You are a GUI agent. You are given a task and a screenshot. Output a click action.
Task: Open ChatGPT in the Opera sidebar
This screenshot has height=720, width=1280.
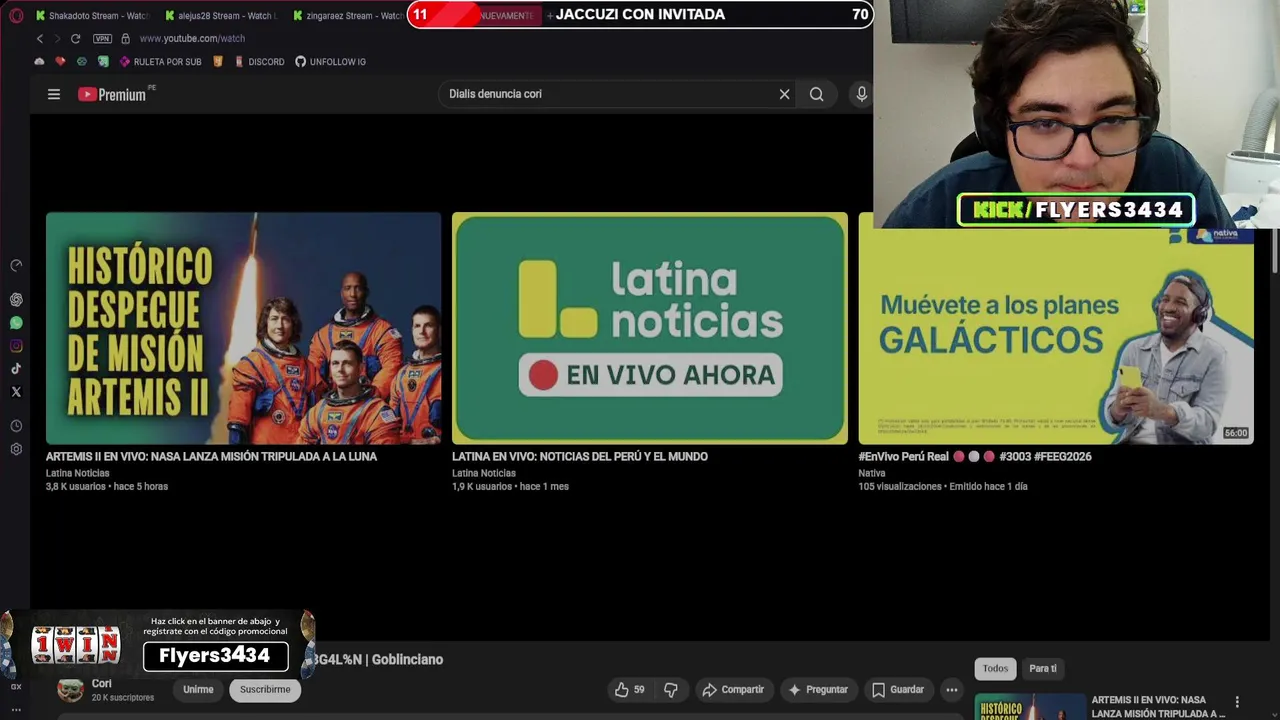click(x=16, y=300)
